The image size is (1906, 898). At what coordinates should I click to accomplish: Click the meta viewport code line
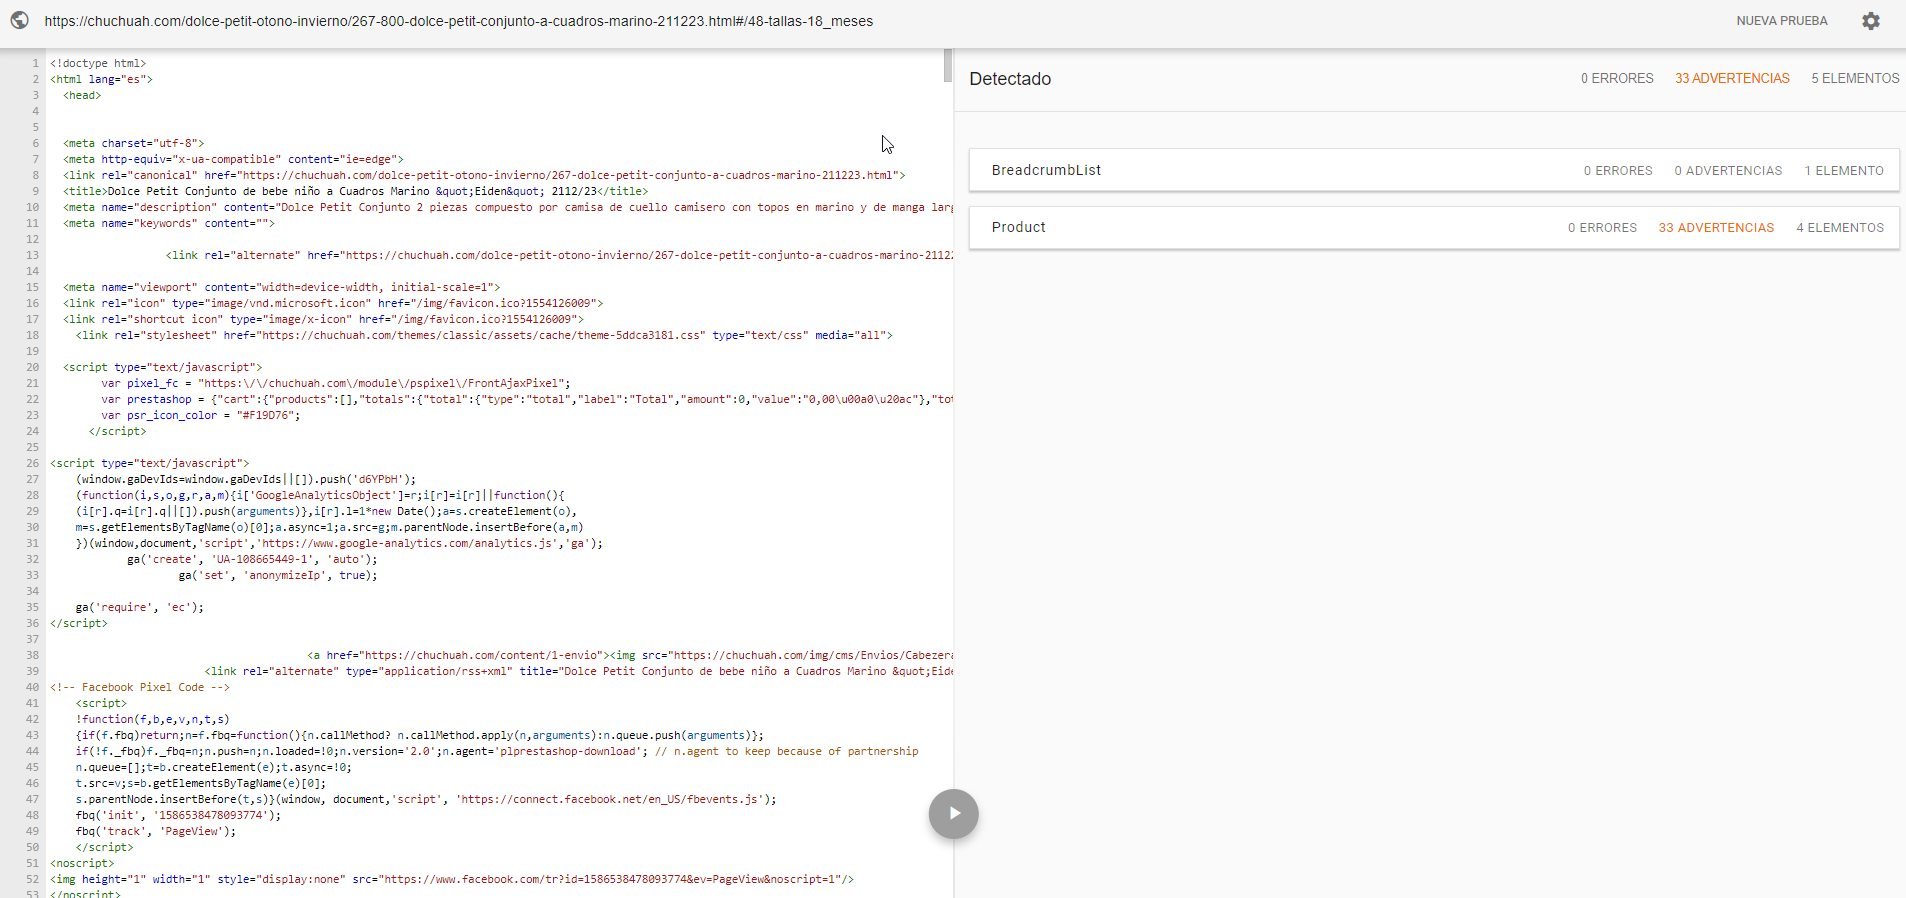tap(281, 287)
